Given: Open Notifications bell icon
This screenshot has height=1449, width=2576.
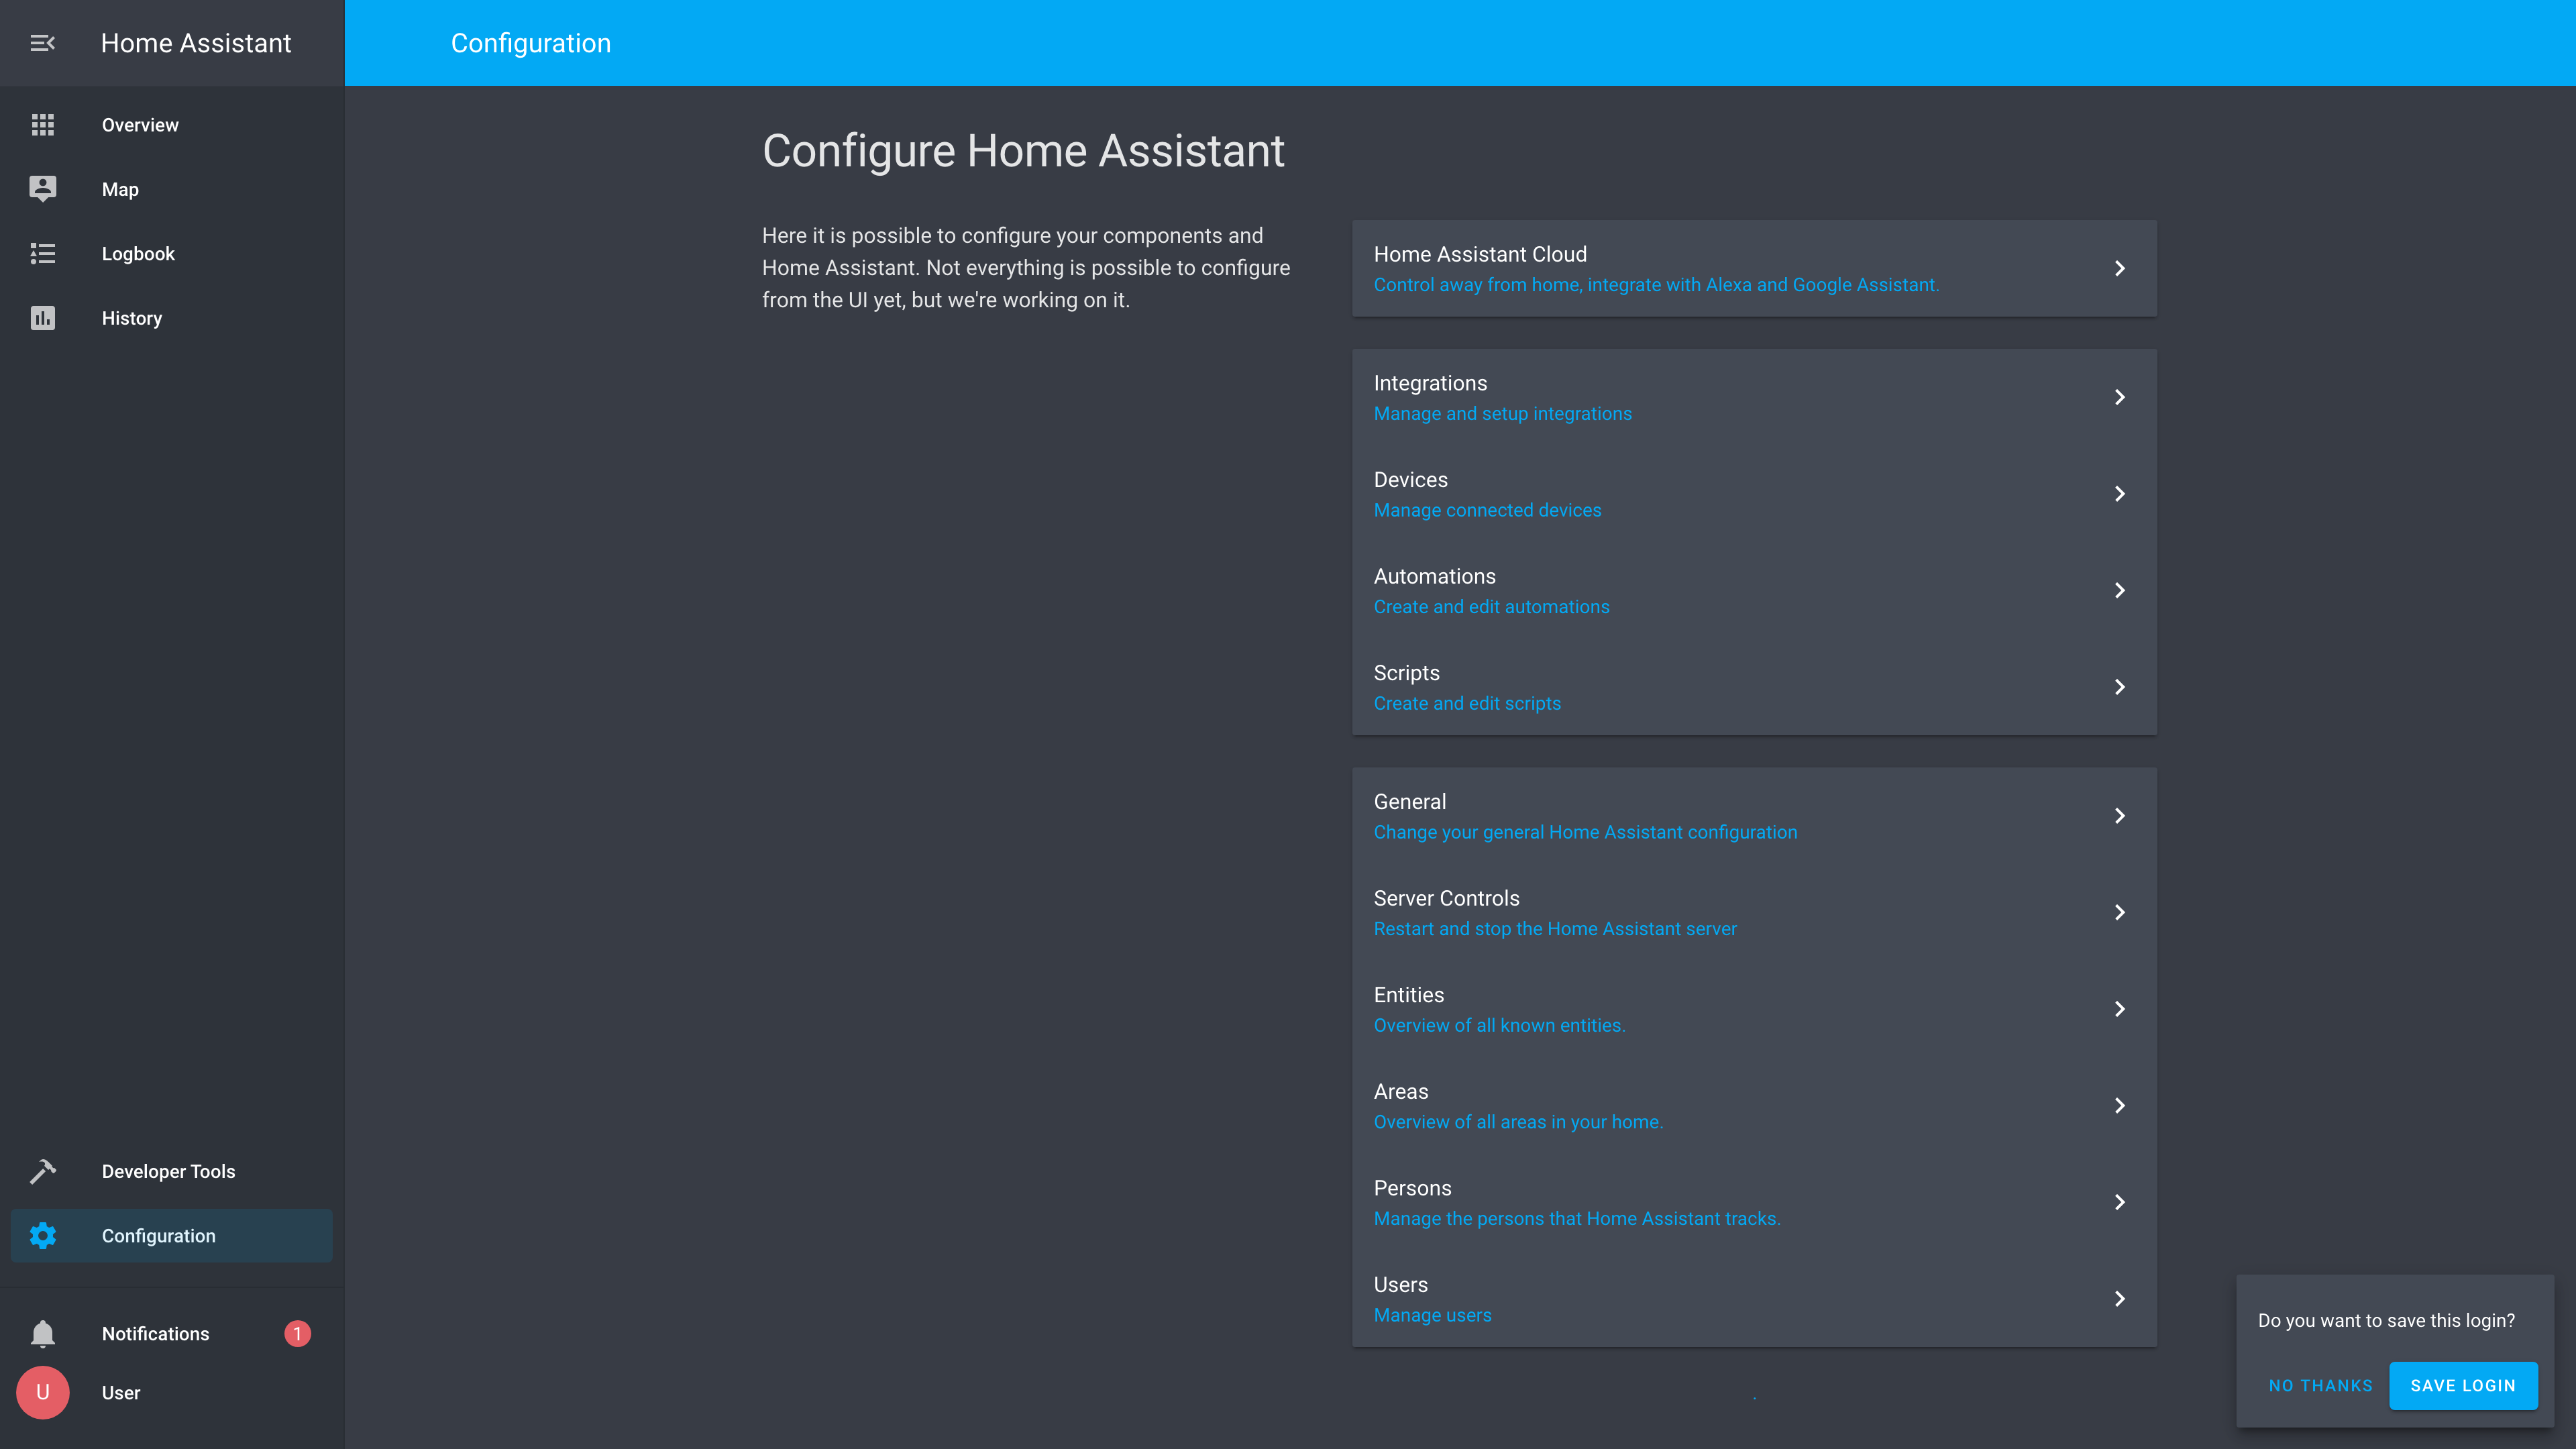Looking at the screenshot, I should [x=42, y=1334].
